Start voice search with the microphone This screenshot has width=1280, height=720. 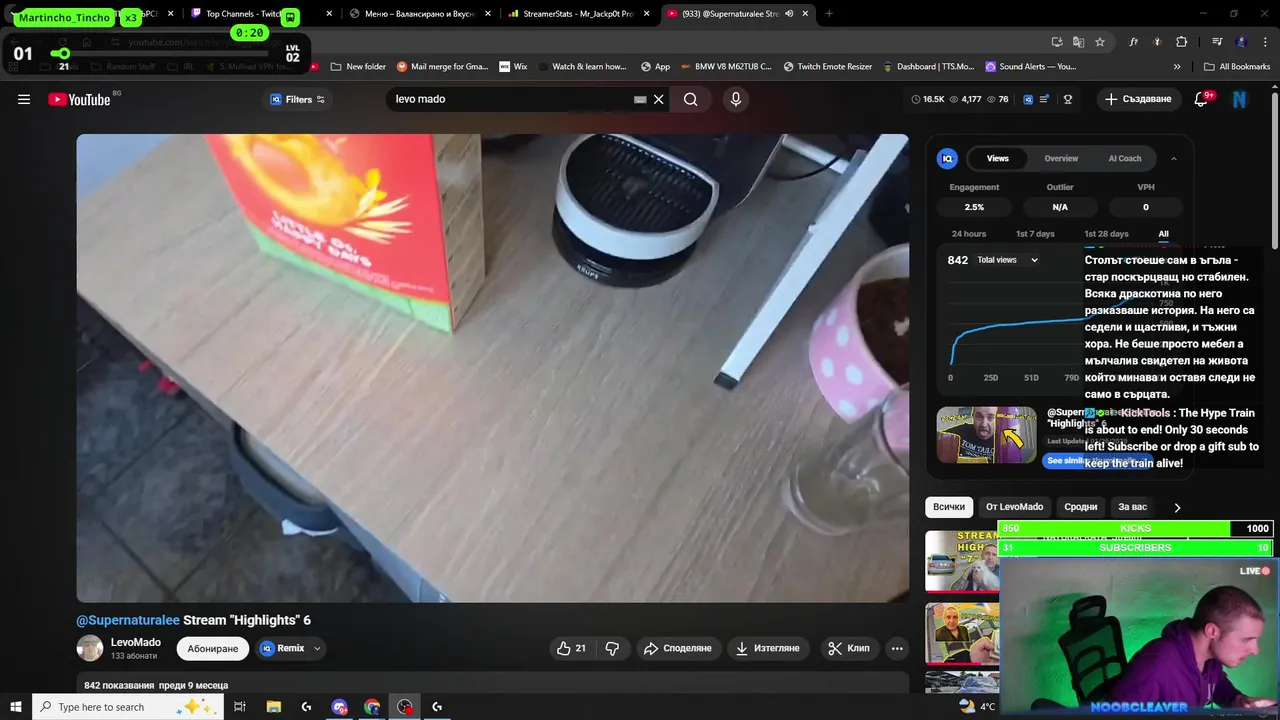tap(736, 99)
